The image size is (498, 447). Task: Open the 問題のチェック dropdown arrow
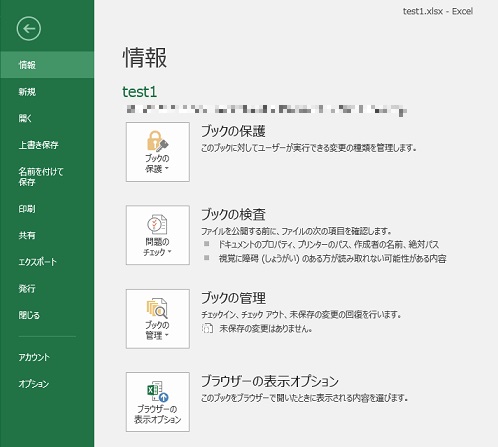point(169,252)
